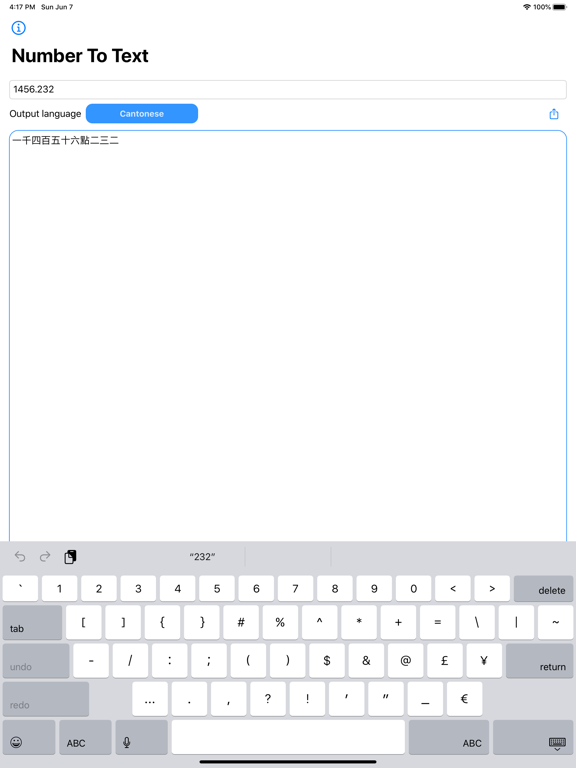Tap the comma key
Image resolution: width=576 pixels, height=768 pixels.
click(229, 699)
